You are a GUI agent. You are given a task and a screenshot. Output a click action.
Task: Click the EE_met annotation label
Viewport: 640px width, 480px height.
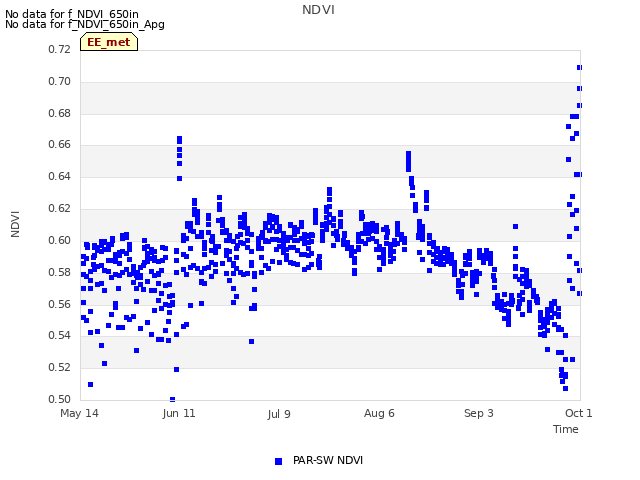pos(109,42)
